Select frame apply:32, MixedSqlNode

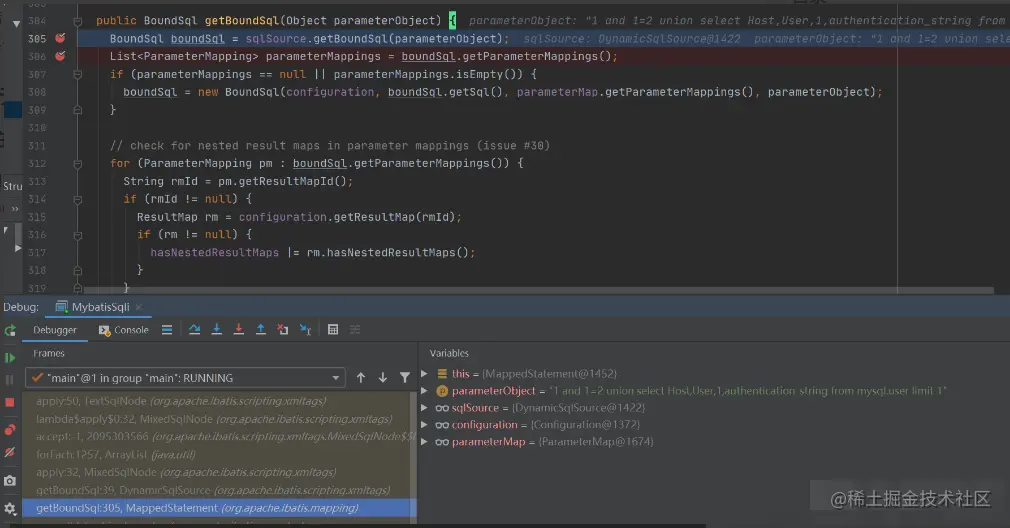tap(216, 472)
